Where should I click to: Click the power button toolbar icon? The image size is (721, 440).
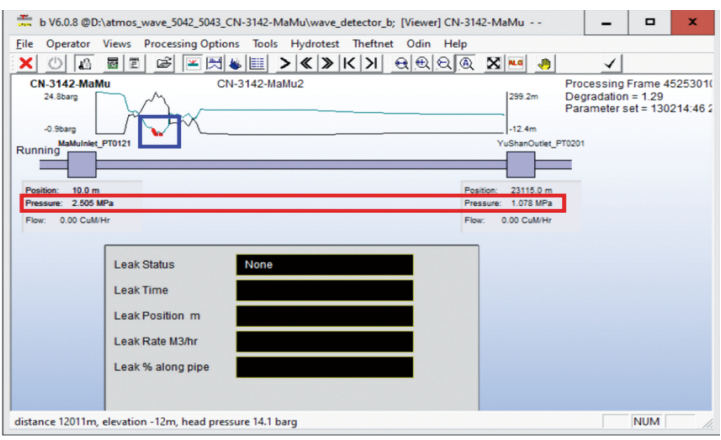56,63
